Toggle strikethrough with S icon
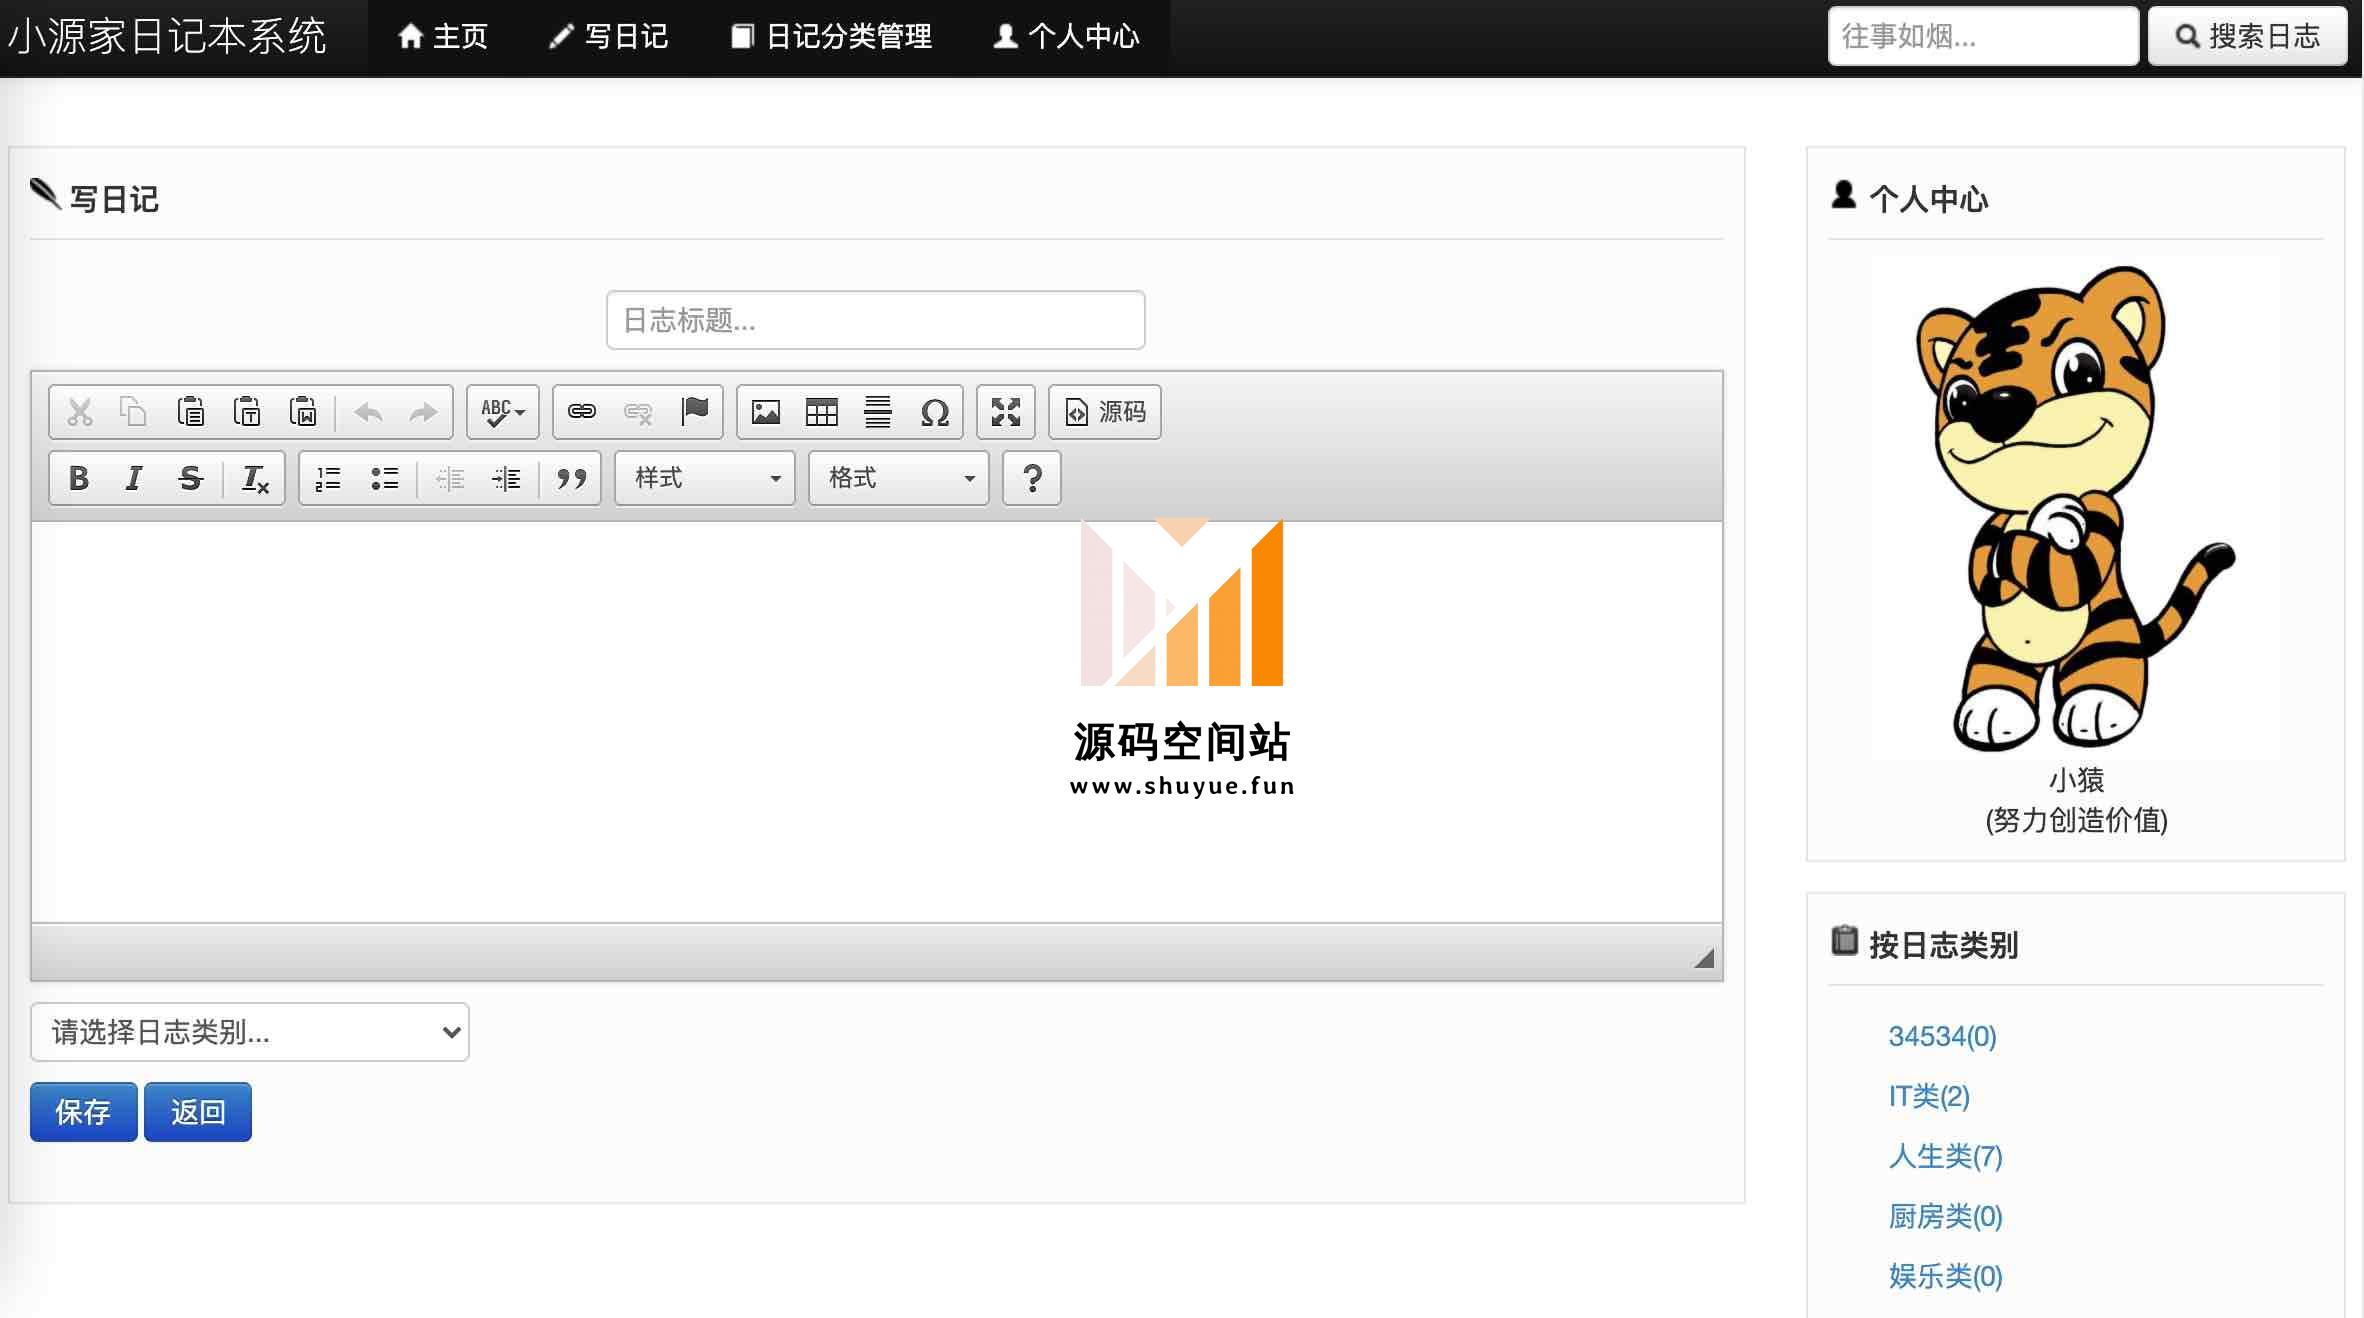The image size is (2364, 1318). [x=190, y=478]
